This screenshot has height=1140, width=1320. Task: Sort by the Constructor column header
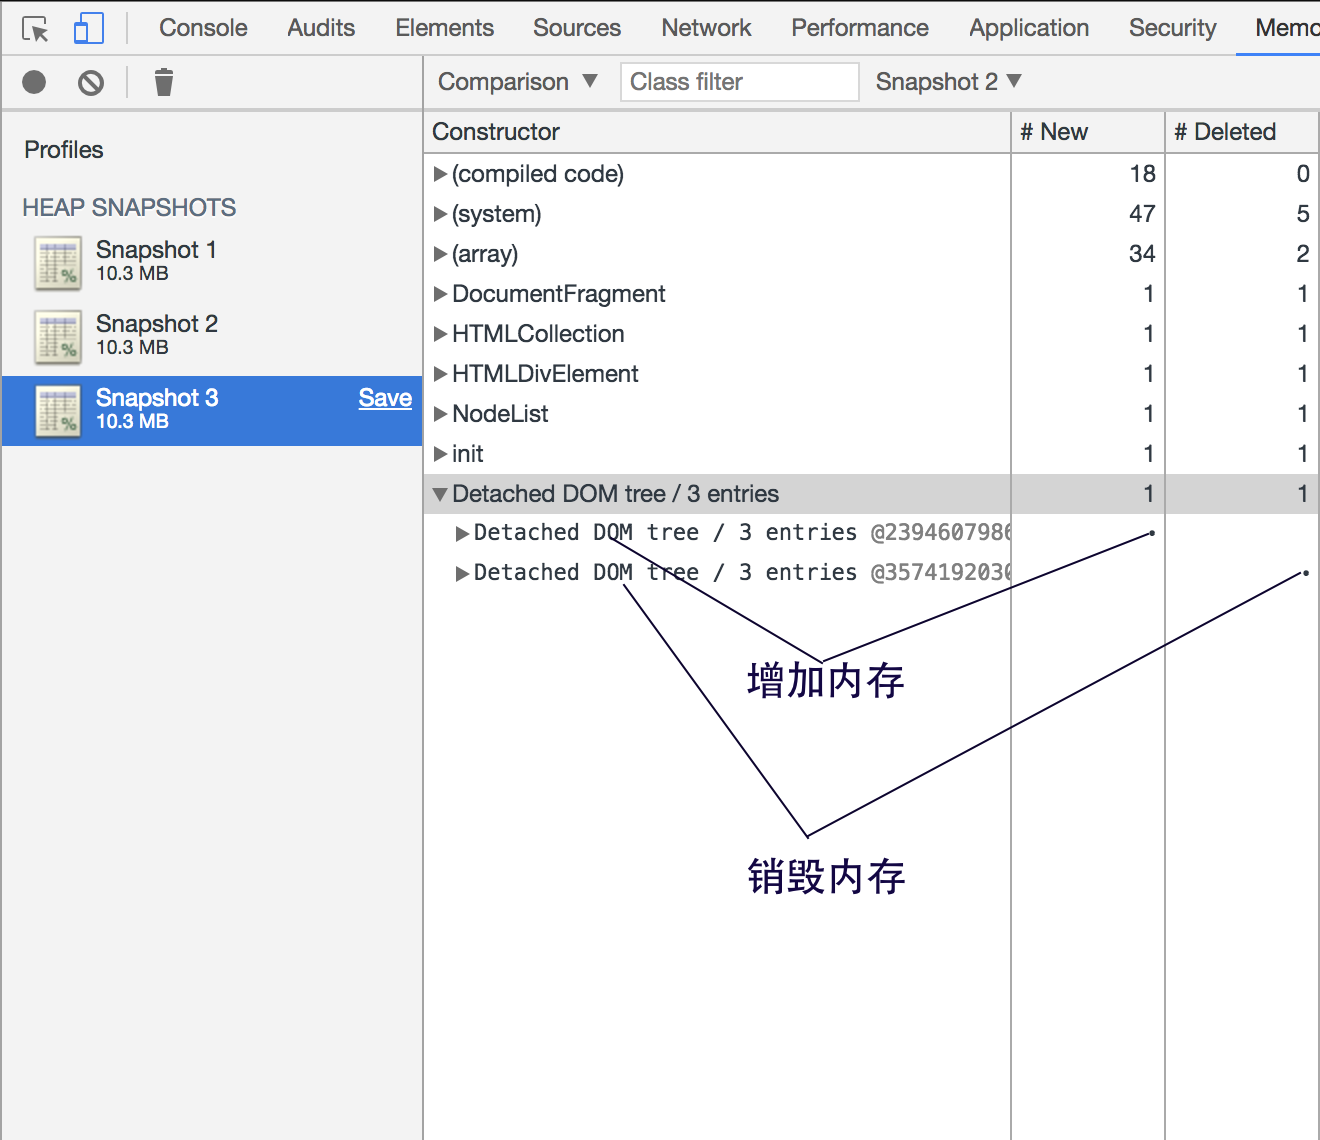pos(717,132)
